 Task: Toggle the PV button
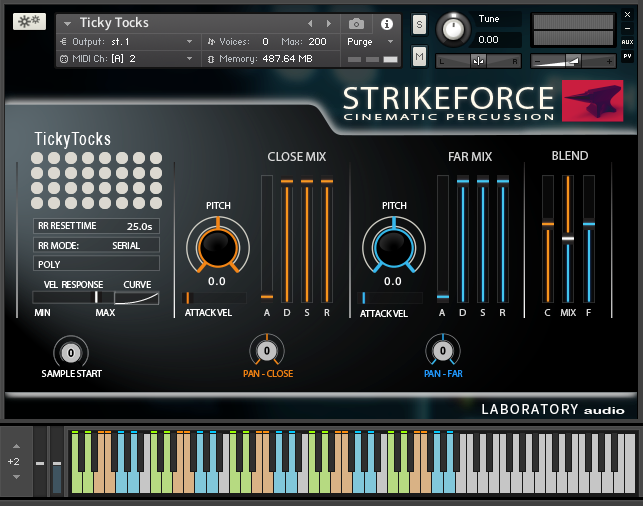[627, 56]
